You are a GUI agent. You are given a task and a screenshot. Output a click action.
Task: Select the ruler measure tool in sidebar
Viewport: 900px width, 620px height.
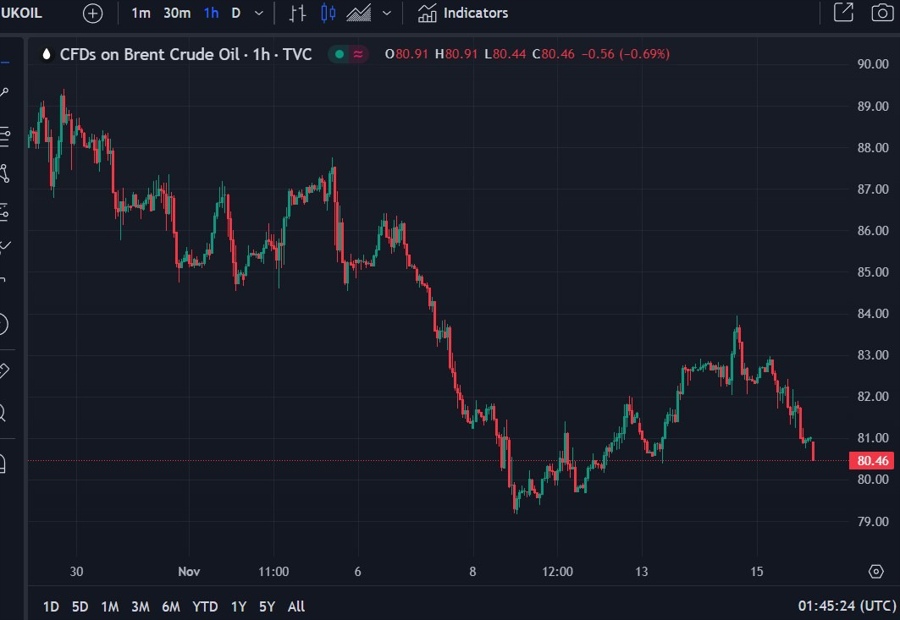3,370
